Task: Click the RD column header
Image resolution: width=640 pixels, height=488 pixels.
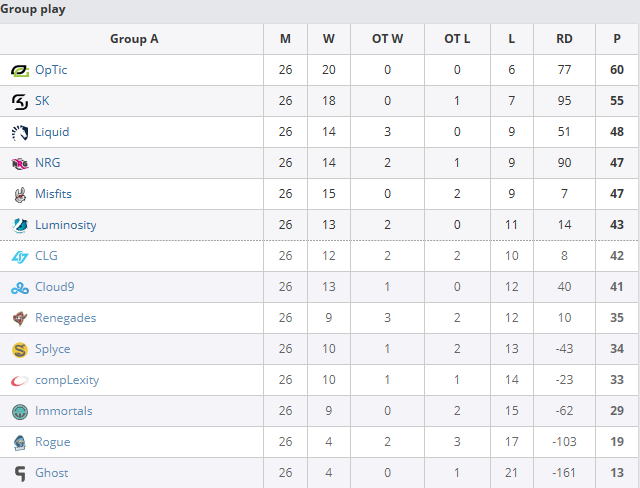Action: pyautogui.click(x=564, y=39)
